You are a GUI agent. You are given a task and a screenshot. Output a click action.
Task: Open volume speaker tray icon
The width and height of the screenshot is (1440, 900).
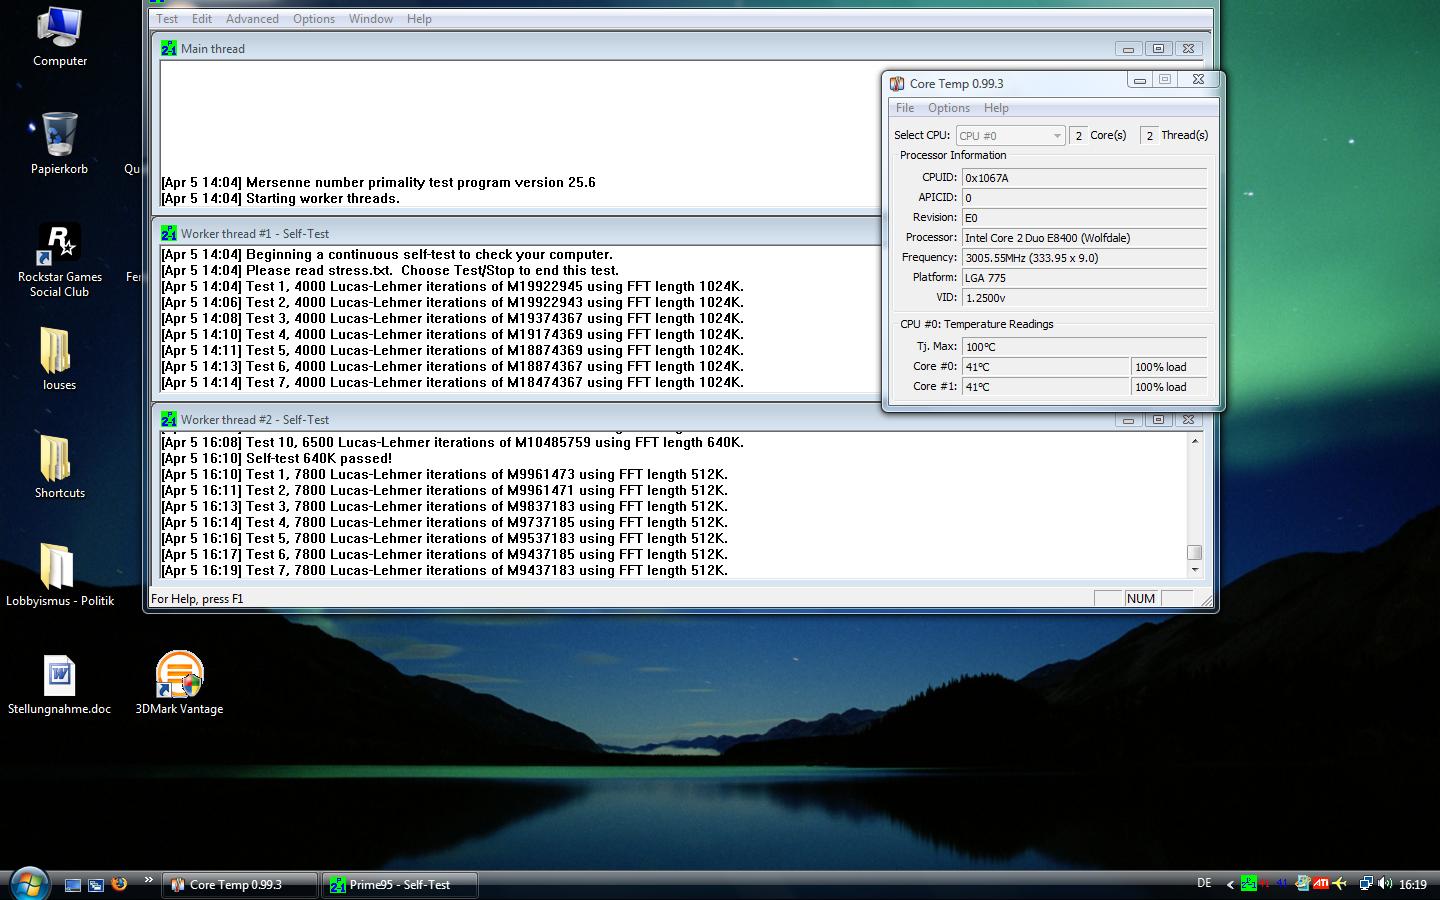click(1385, 883)
